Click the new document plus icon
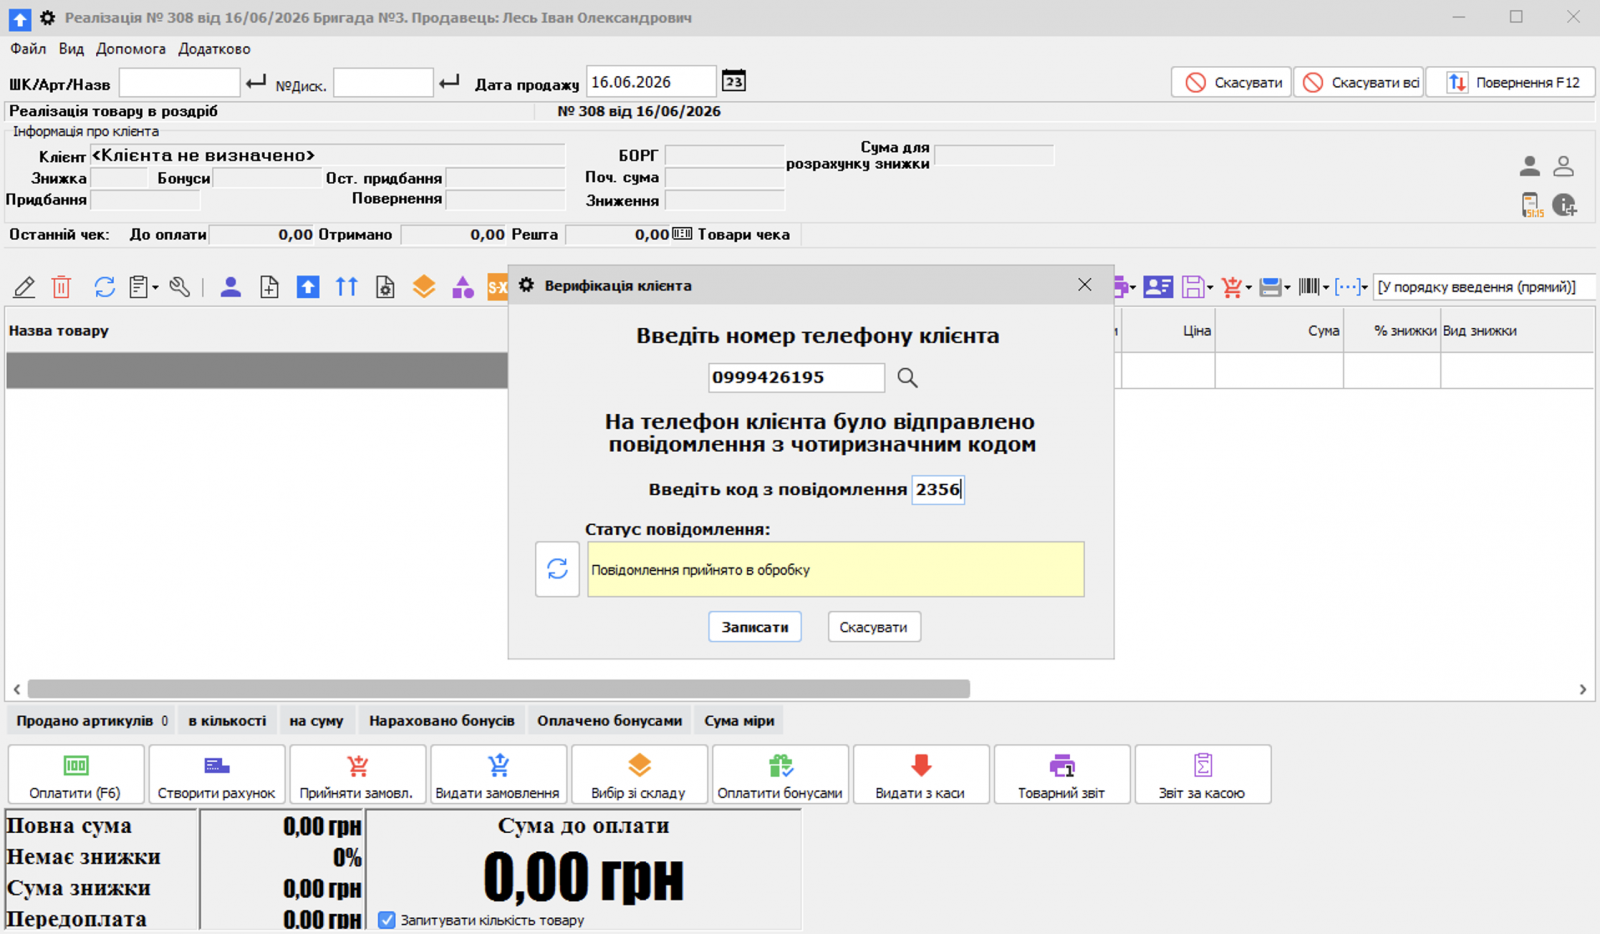Image resolution: width=1600 pixels, height=934 pixels. pos(269,288)
